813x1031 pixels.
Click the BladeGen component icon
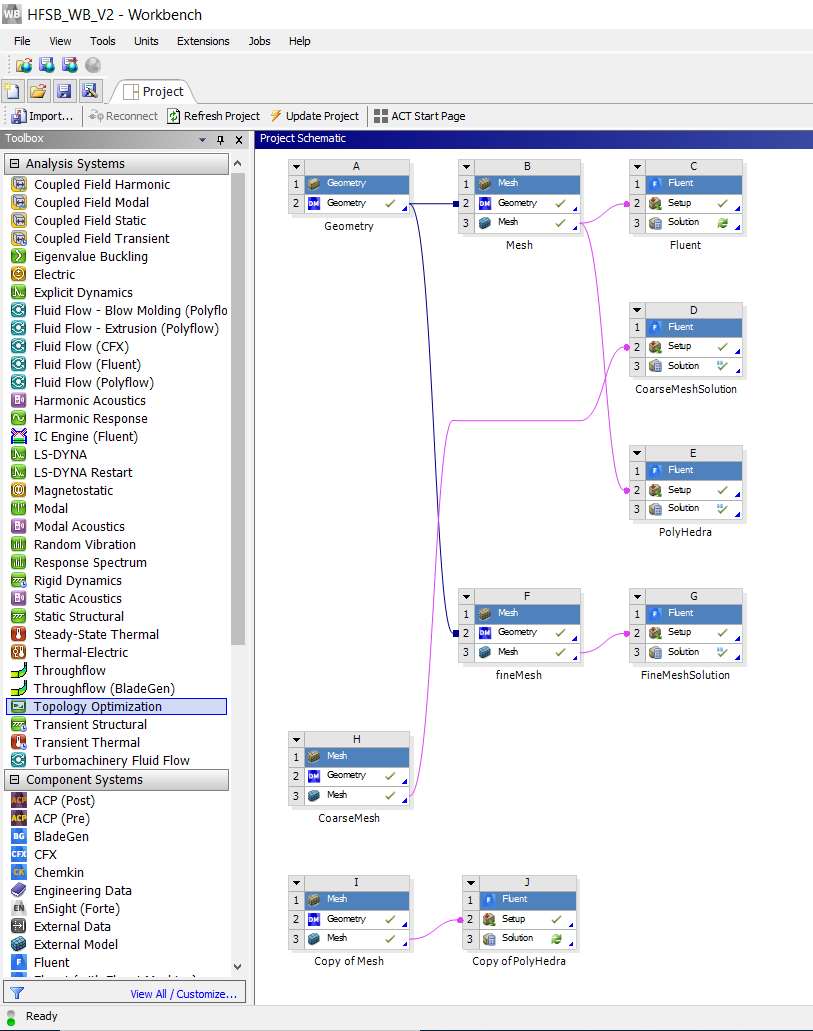click(x=18, y=836)
